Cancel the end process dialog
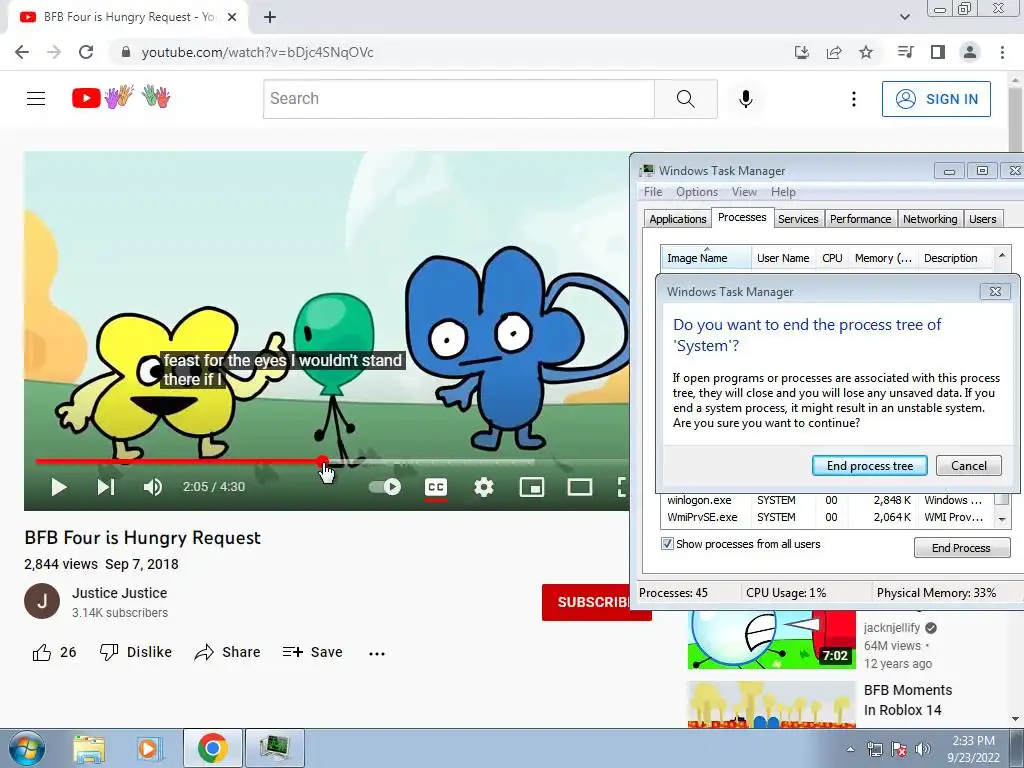 (968, 466)
